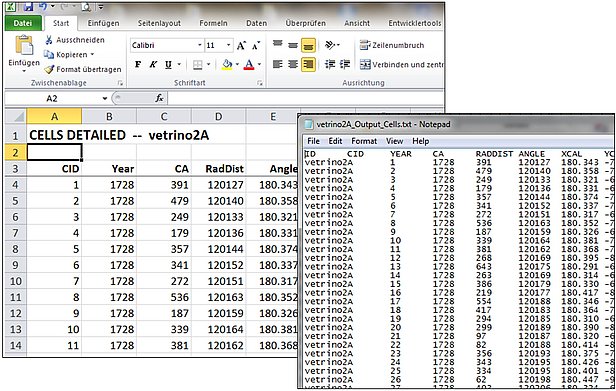Click the Undo arrow in Excel
The image size is (616, 391).
pyautogui.click(x=42, y=7)
